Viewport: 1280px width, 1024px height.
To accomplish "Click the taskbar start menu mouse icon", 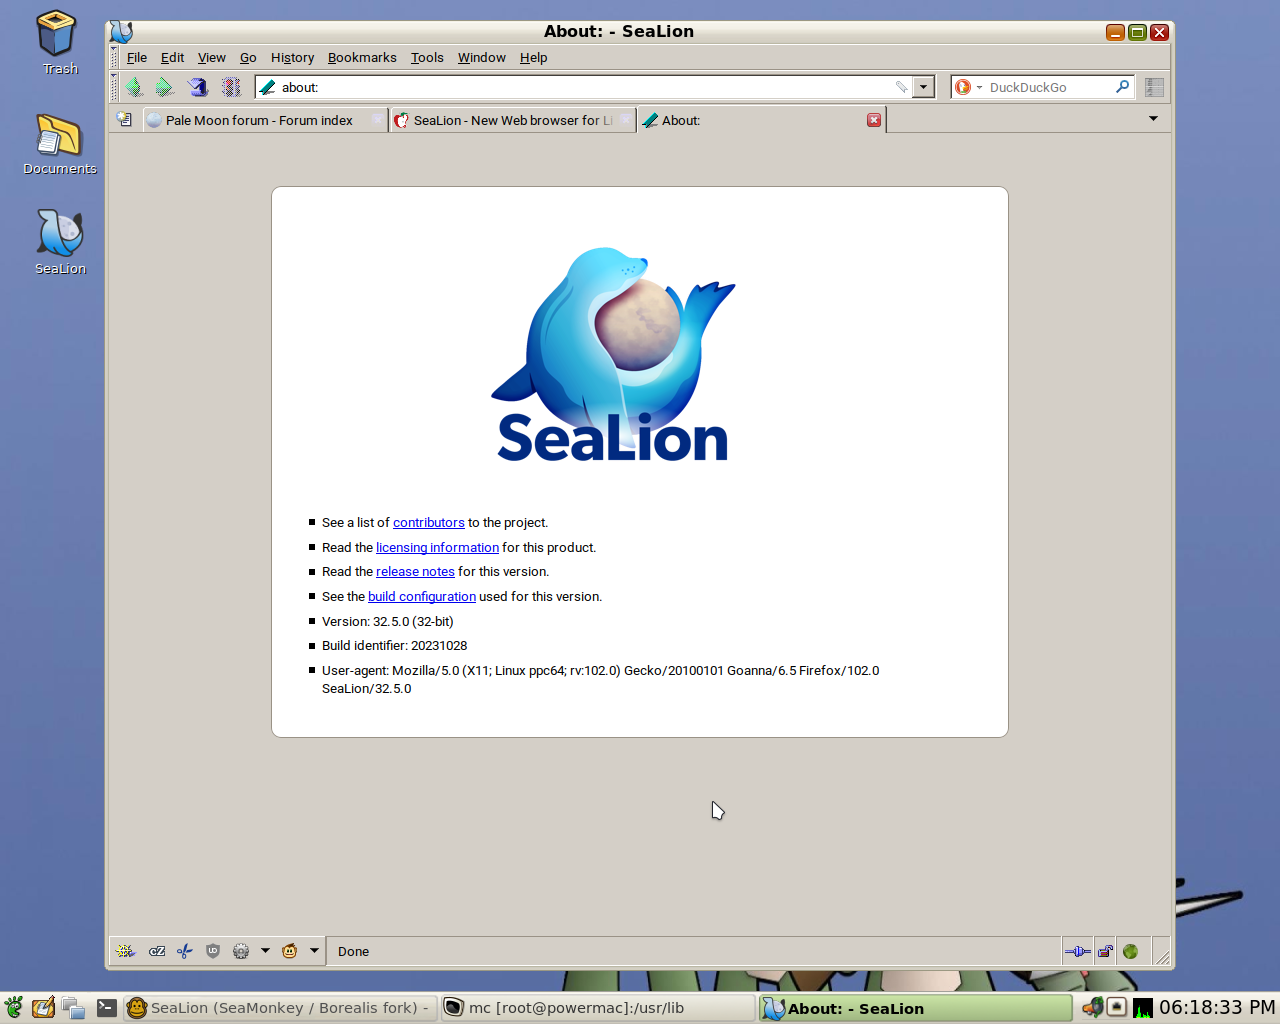I will (13, 1008).
